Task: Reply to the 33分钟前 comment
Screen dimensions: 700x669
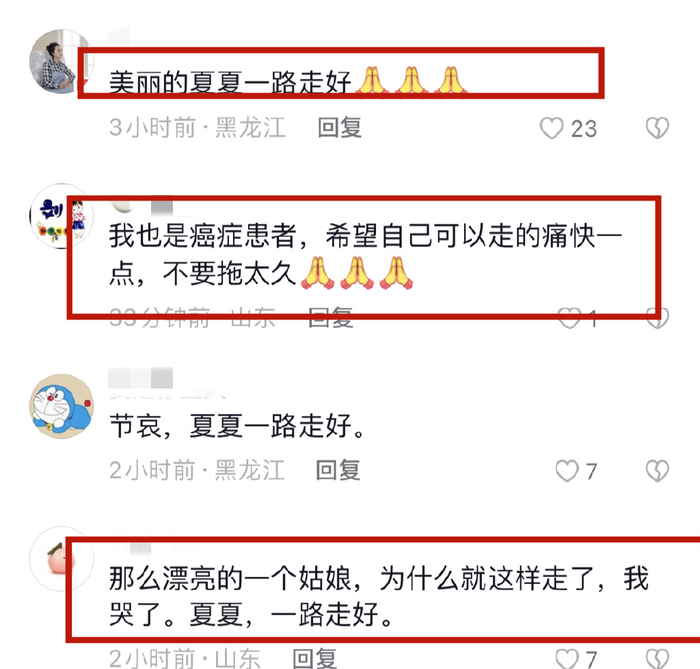Action: tap(331, 318)
